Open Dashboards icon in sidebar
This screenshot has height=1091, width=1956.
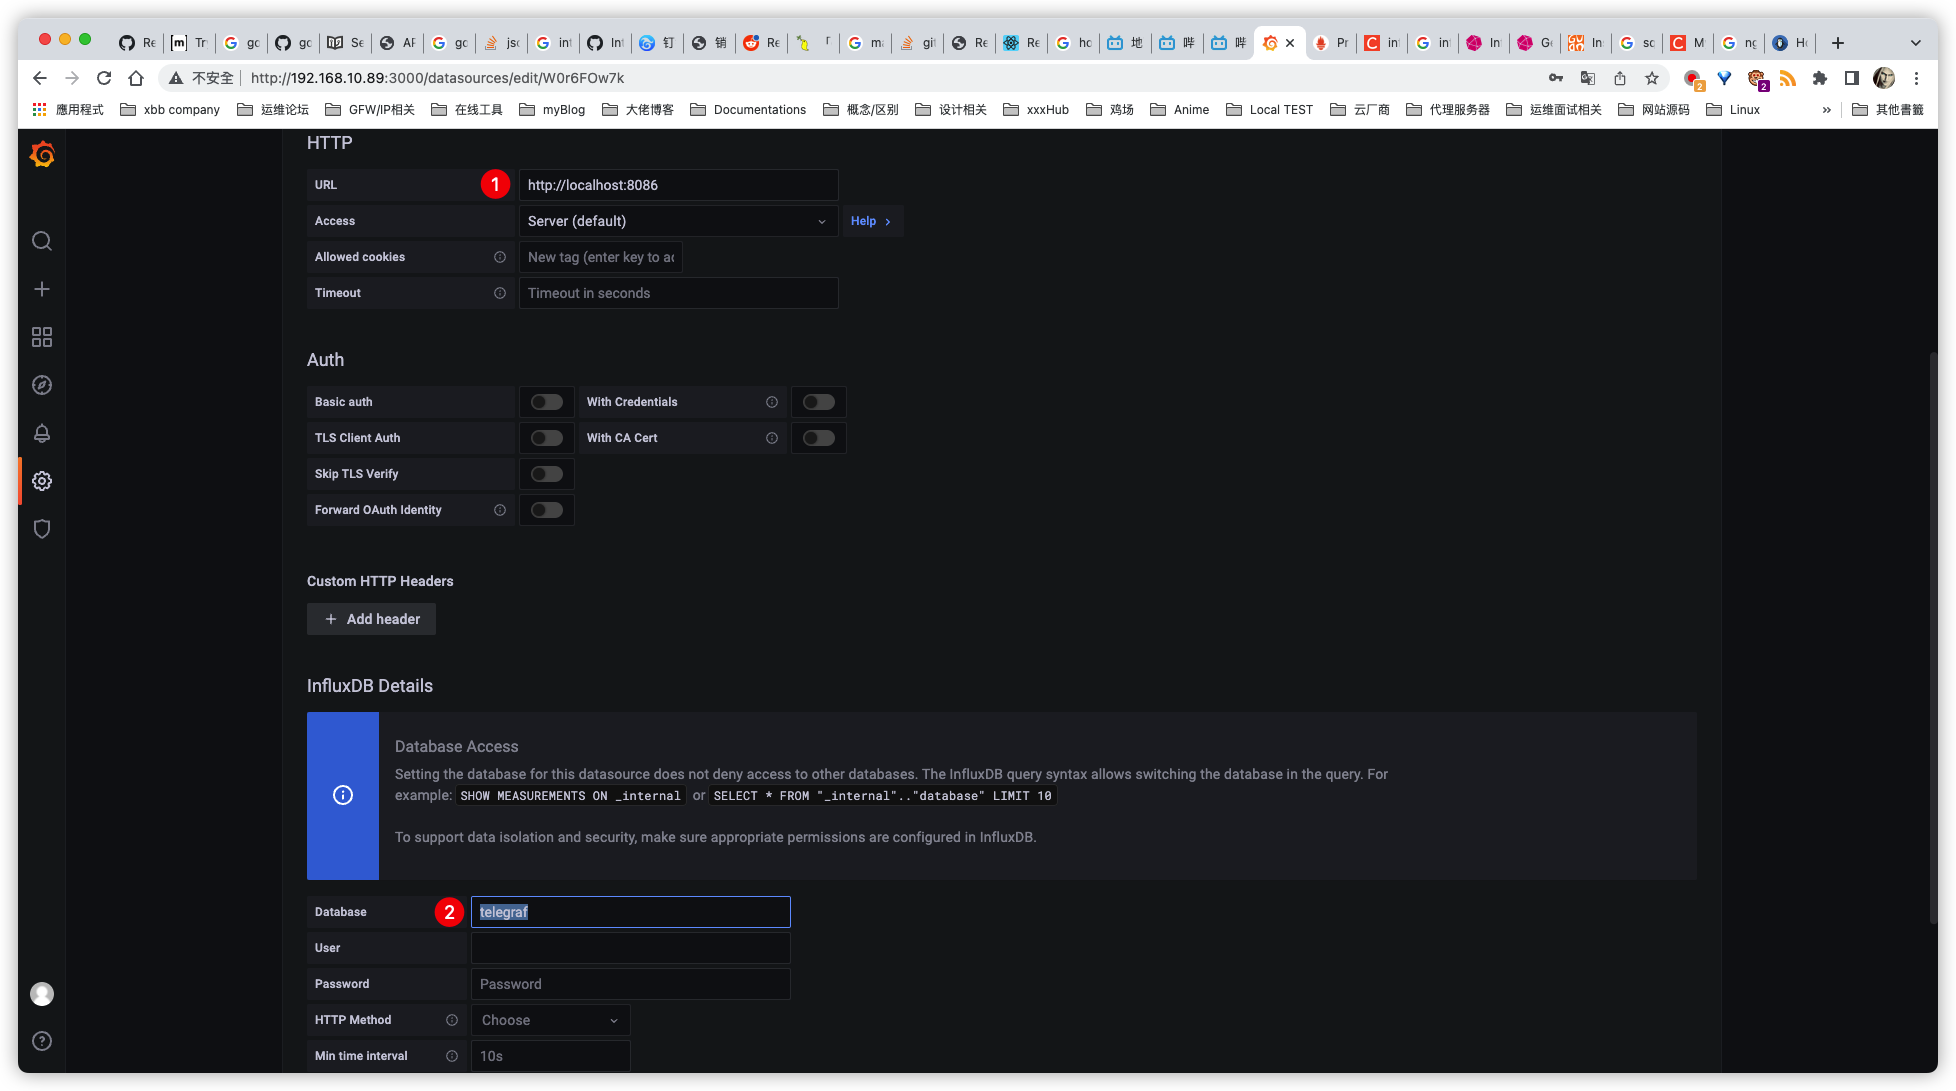point(42,337)
